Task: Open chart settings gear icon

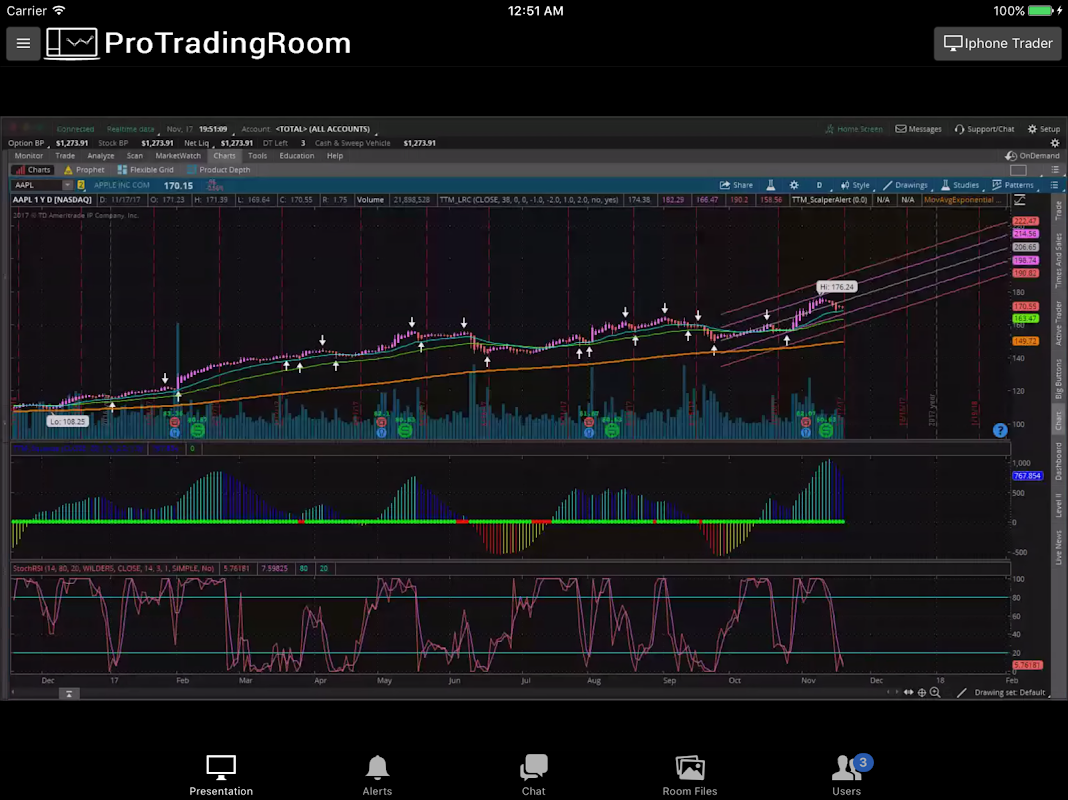Action: tap(794, 185)
